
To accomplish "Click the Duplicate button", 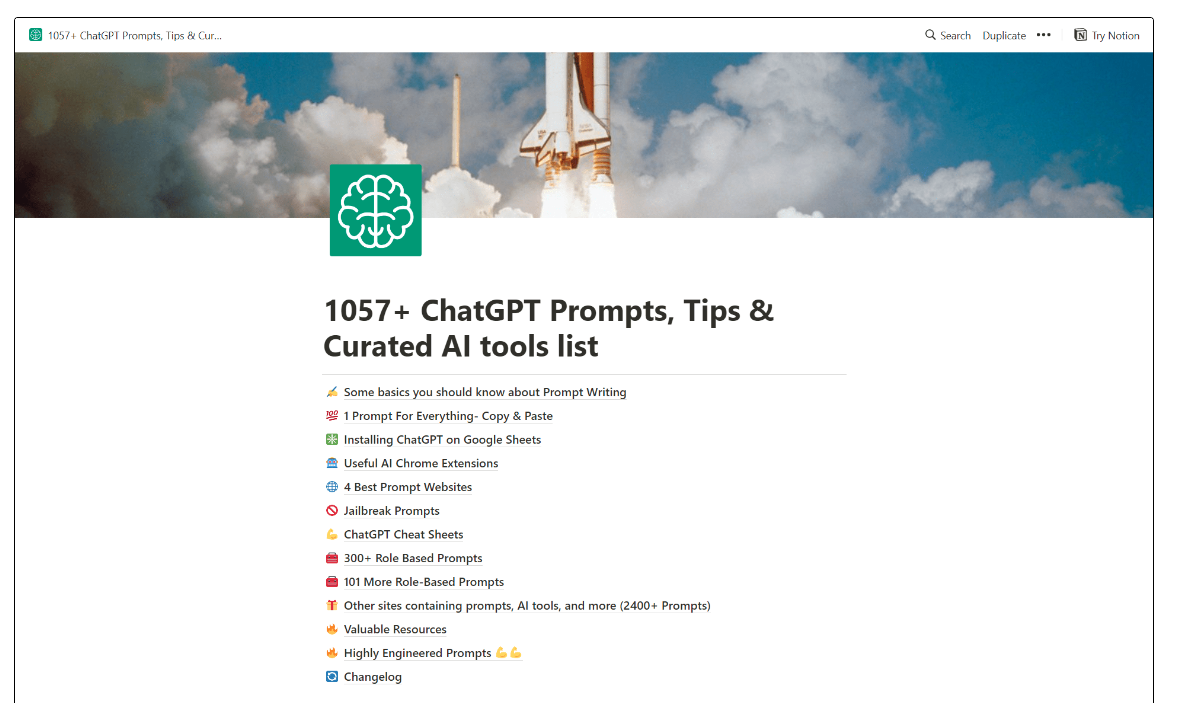I will click(x=1004, y=35).
